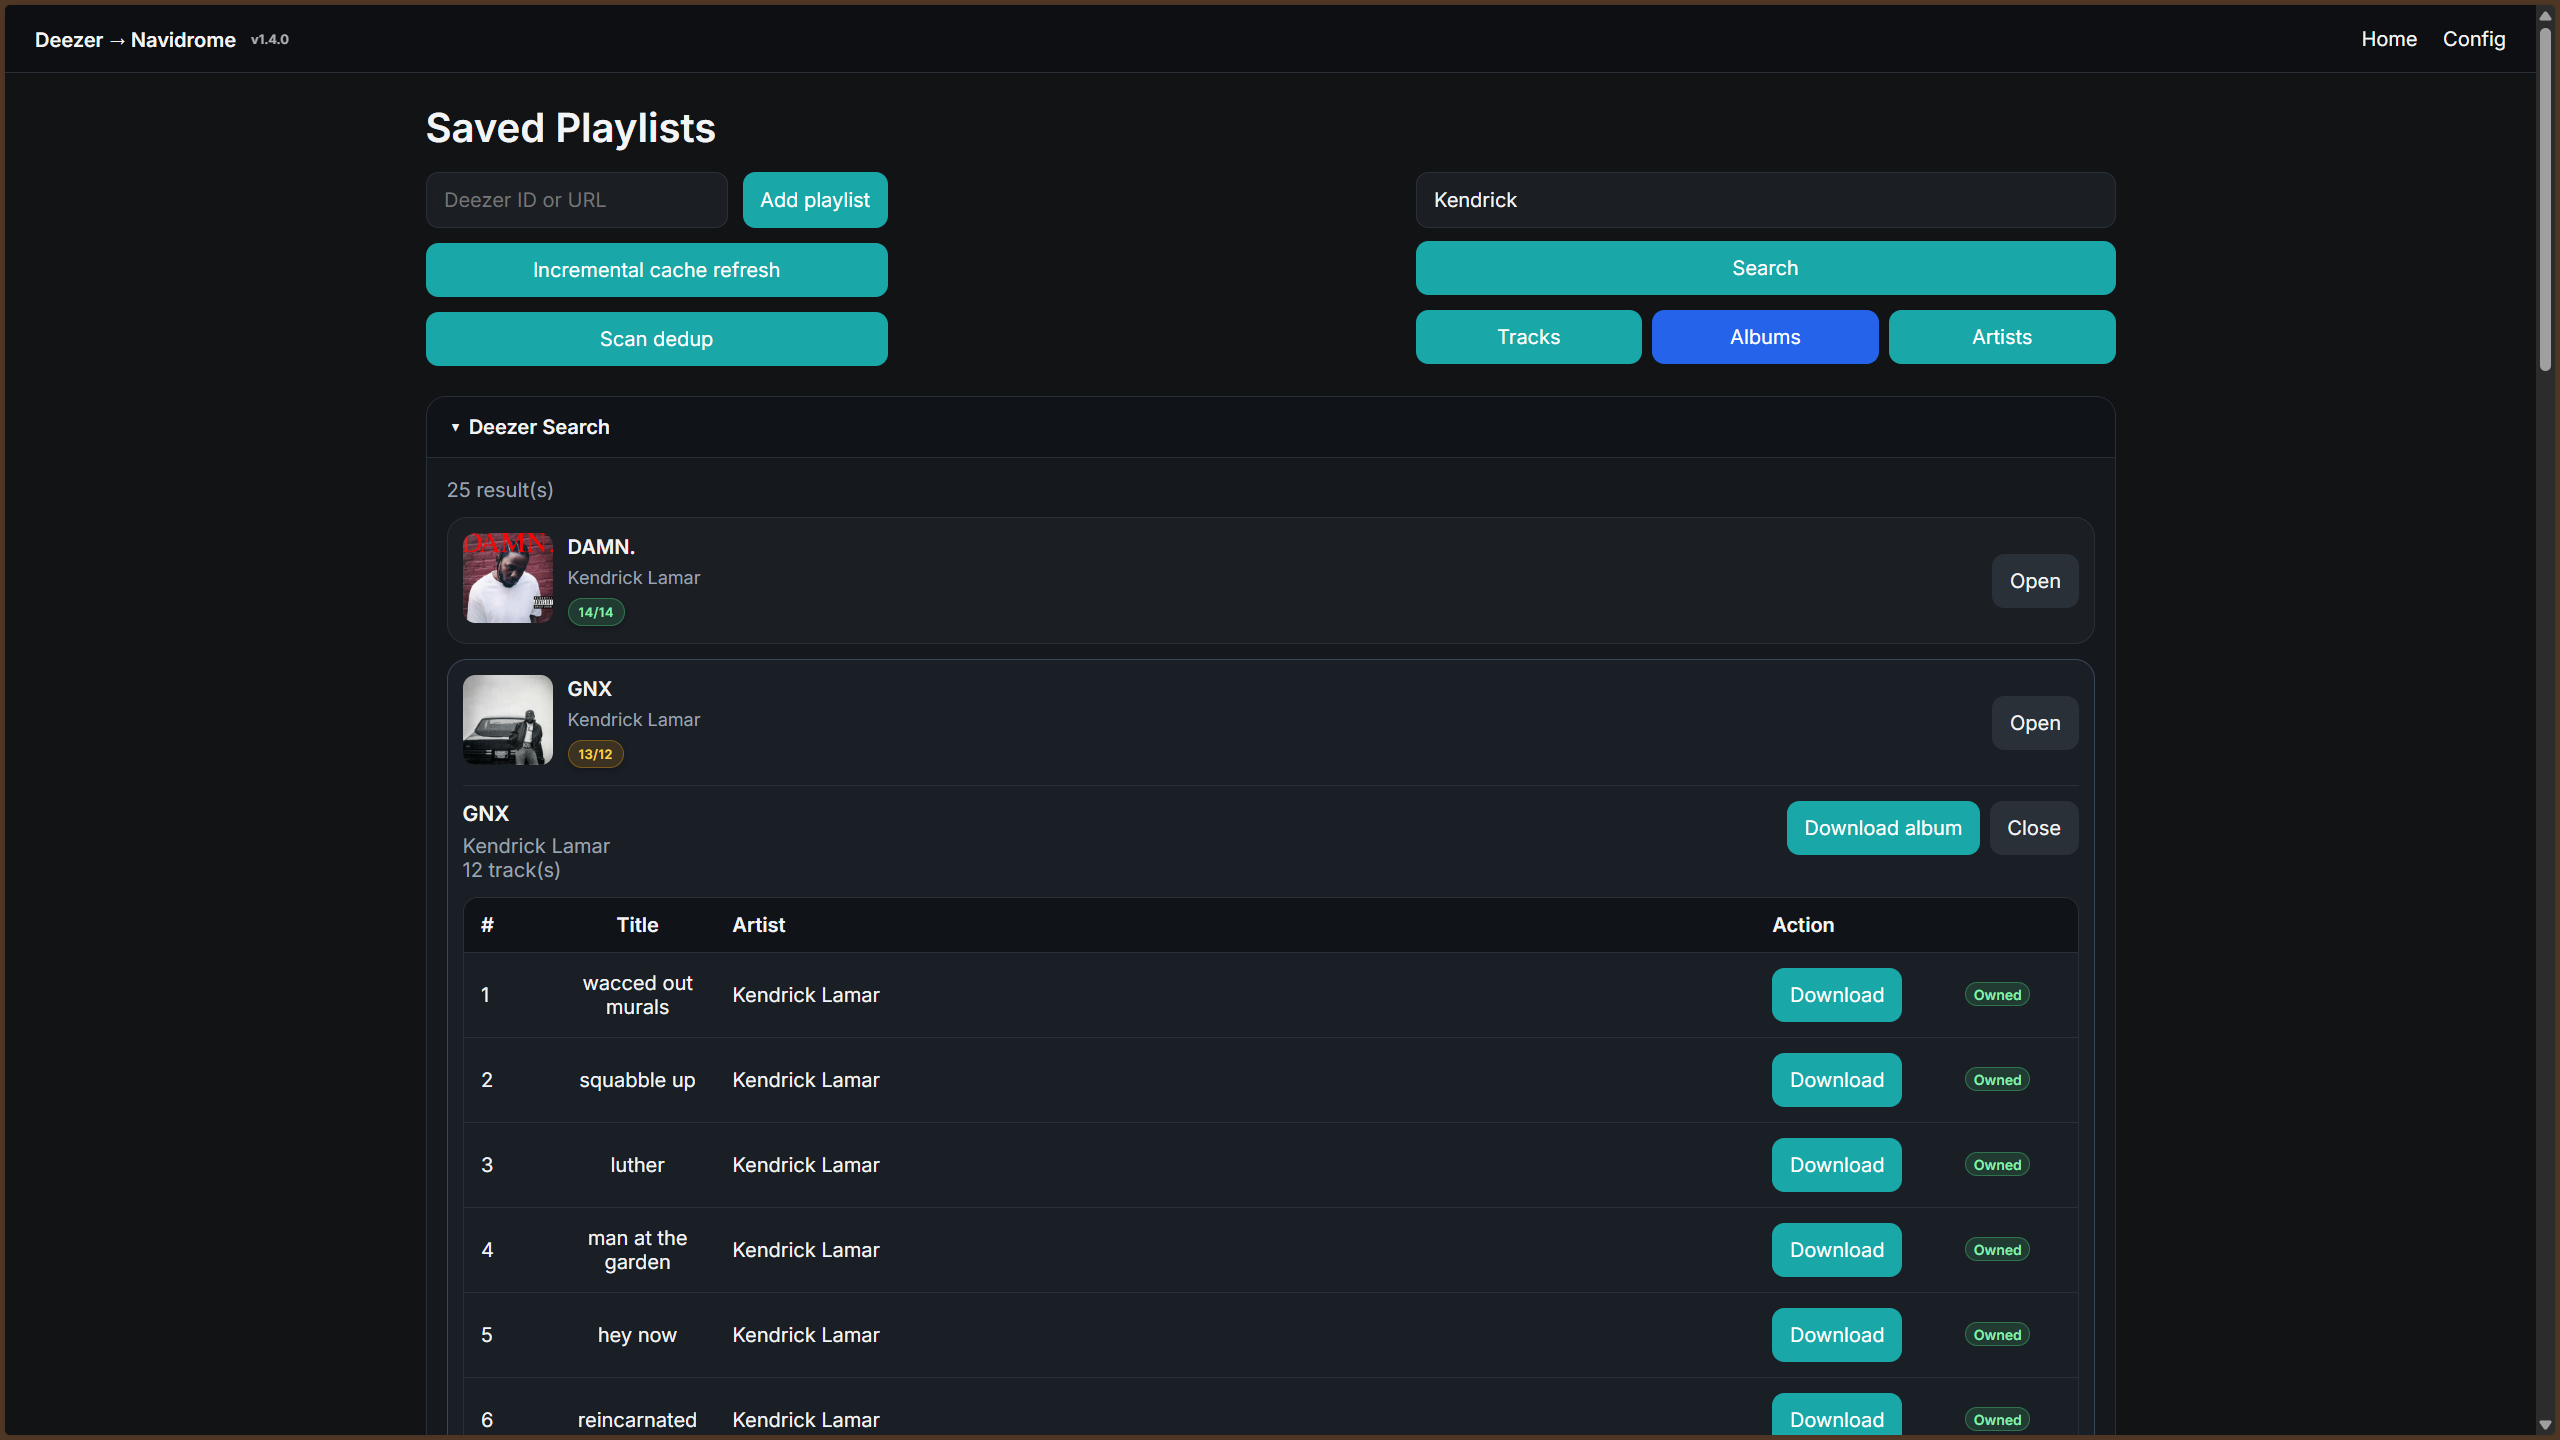The height and width of the screenshot is (1440, 2560).
Task: Click the track title squabble up
Action: (x=637, y=1080)
